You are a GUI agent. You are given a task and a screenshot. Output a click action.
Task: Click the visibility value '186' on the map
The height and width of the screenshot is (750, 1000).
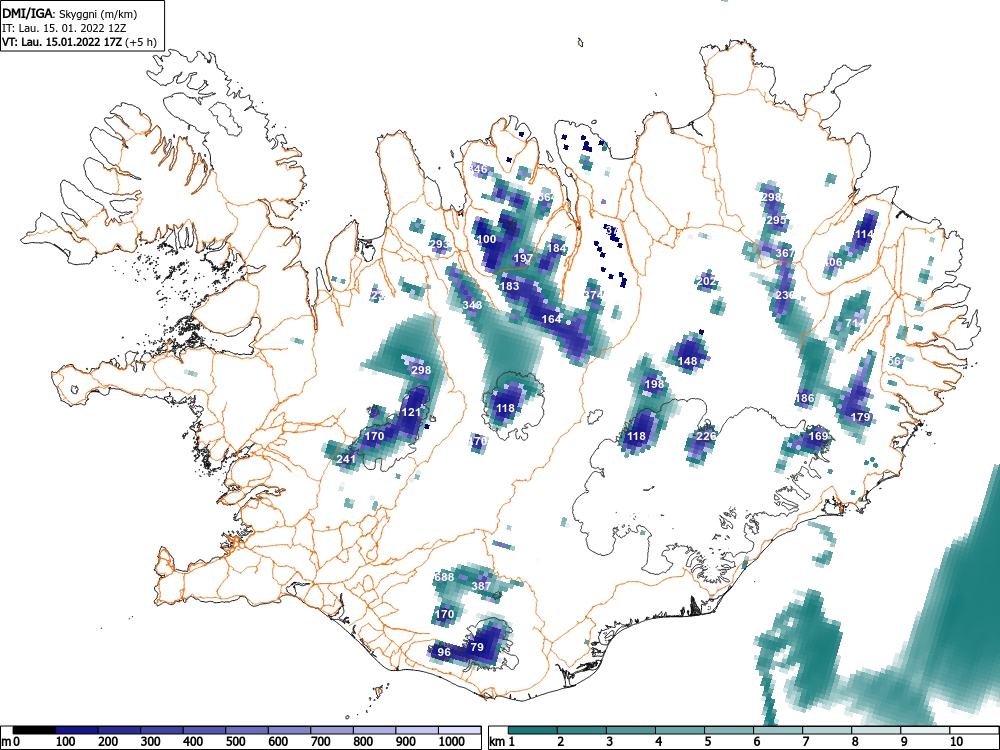coord(805,398)
